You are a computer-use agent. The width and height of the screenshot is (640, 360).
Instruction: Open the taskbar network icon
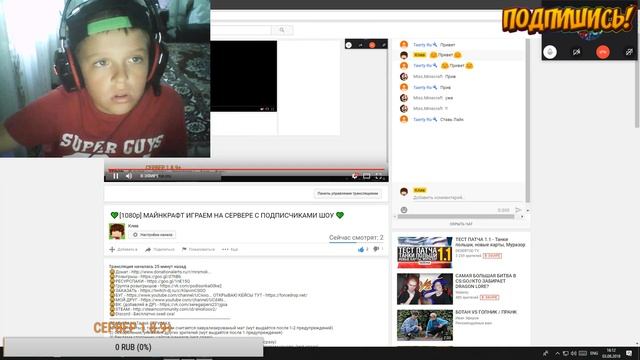coord(566,353)
